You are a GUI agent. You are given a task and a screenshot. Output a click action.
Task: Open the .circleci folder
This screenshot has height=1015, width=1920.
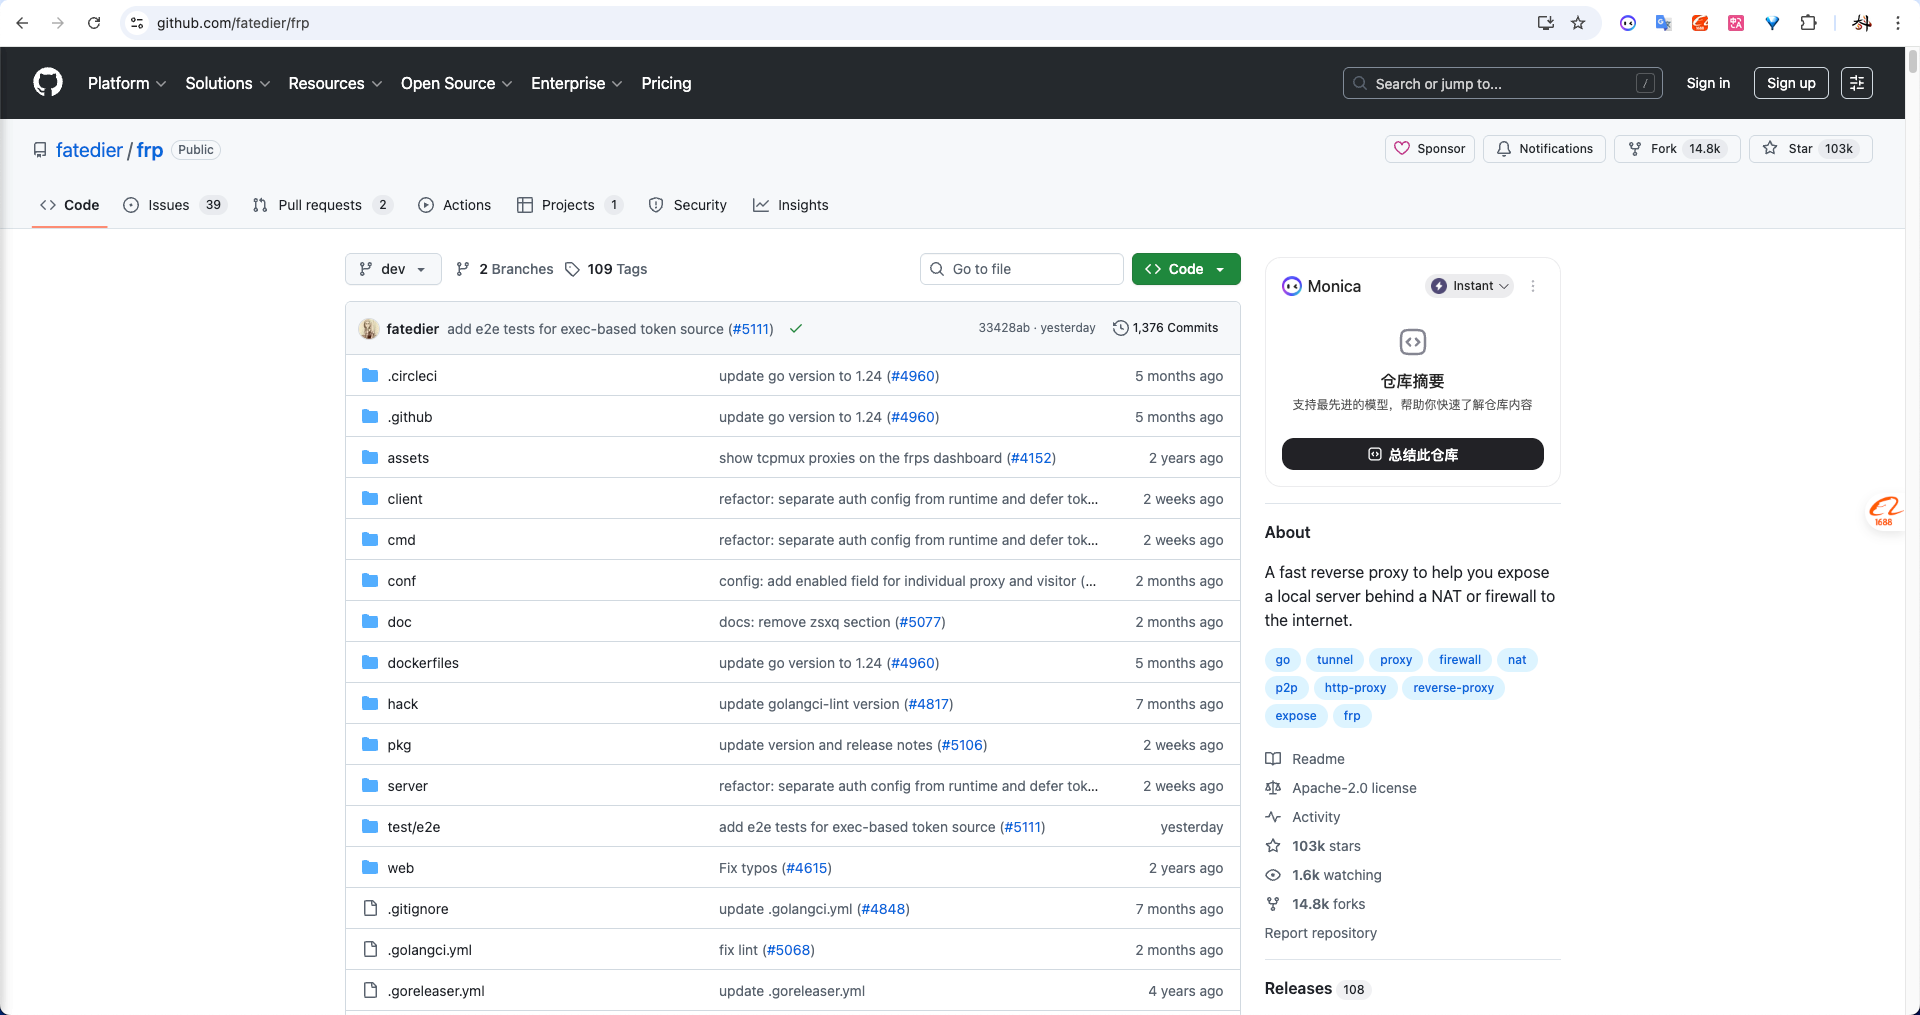412,376
